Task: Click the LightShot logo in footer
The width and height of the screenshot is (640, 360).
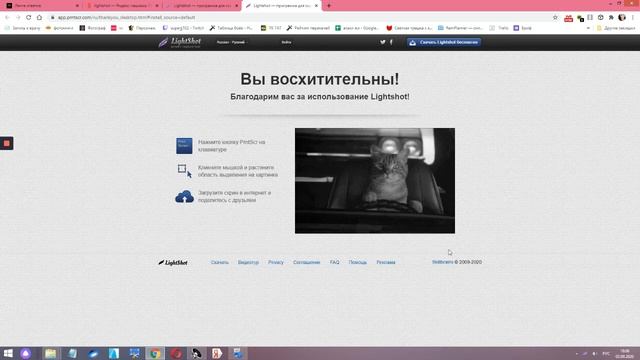Action: click(173, 262)
